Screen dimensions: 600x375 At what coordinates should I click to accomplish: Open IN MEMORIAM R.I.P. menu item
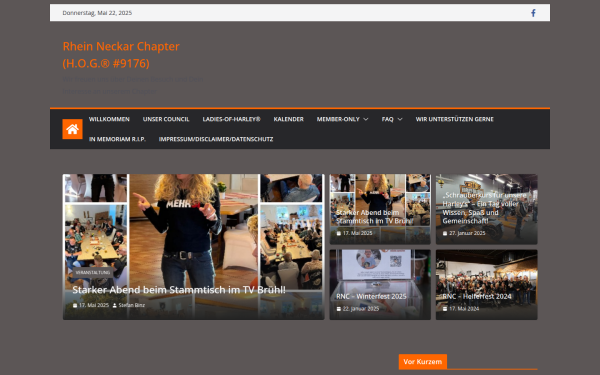click(117, 139)
